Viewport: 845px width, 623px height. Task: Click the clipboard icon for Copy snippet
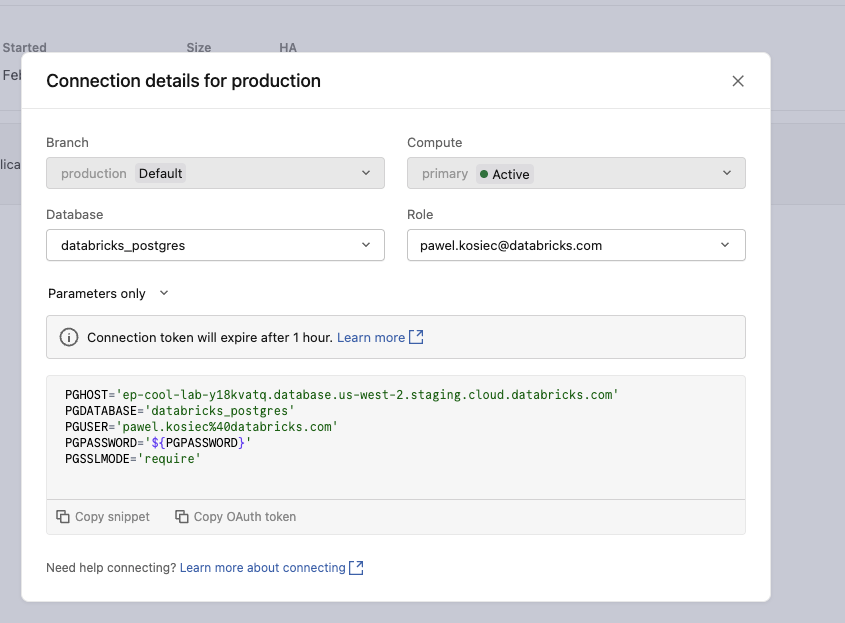pos(63,517)
